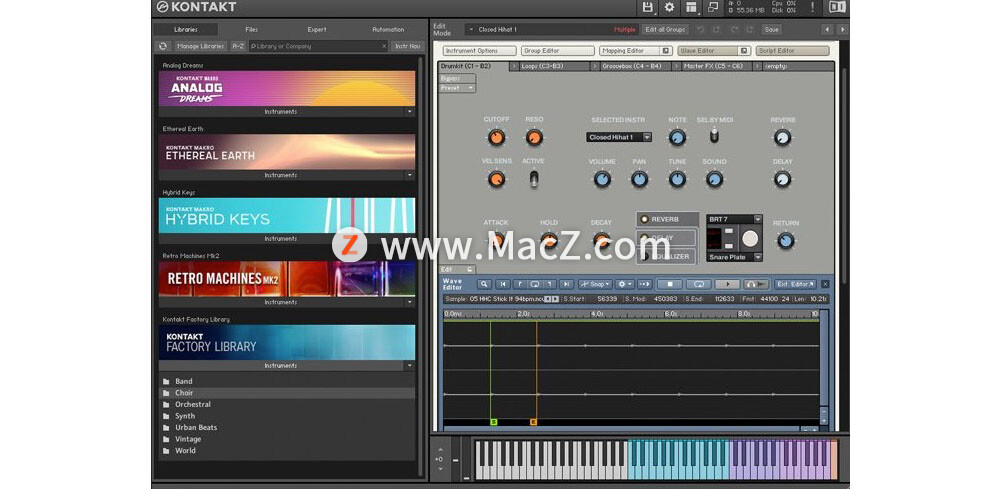This screenshot has width=1000, height=489.
Task: Click the RETURN knob
Action: [786, 240]
